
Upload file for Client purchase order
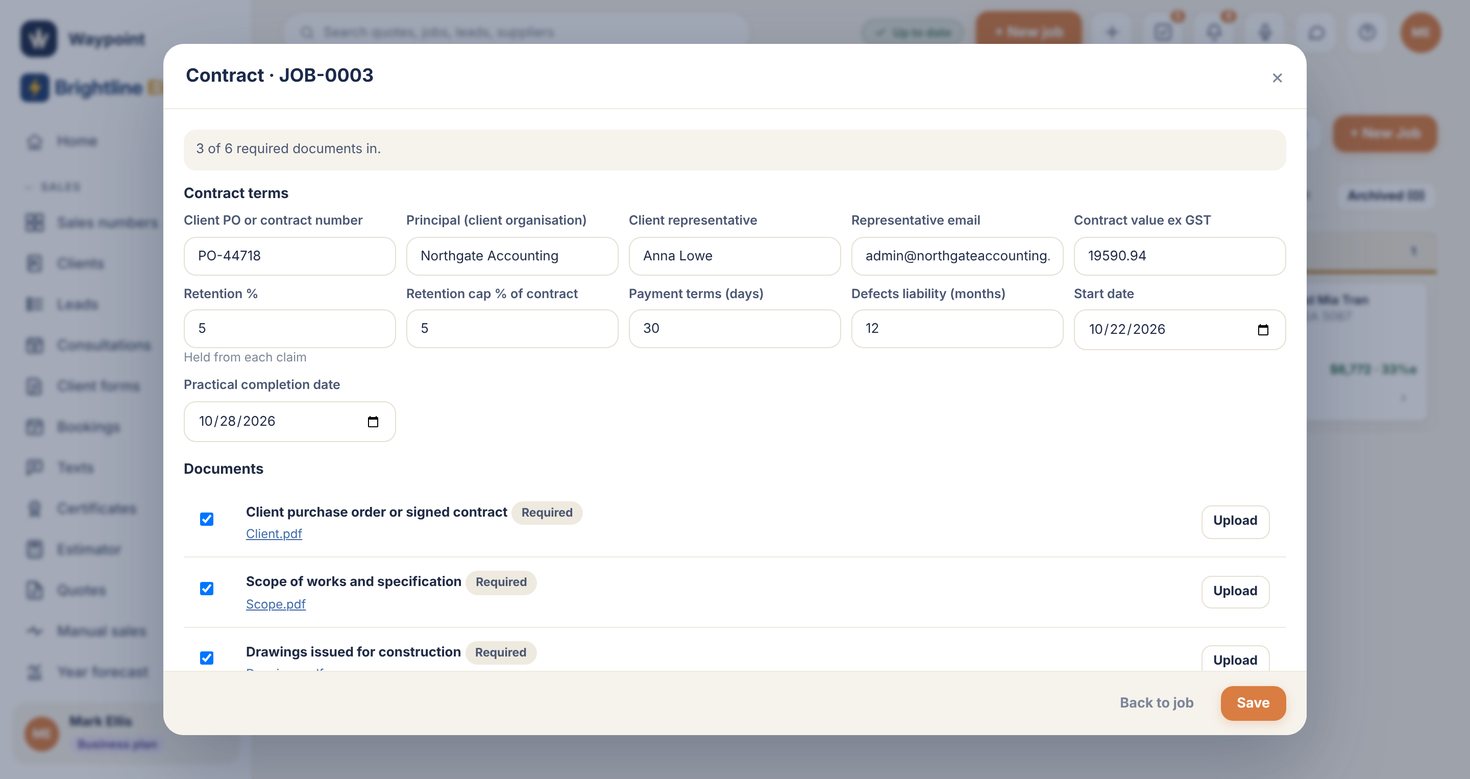click(x=1235, y=521)
